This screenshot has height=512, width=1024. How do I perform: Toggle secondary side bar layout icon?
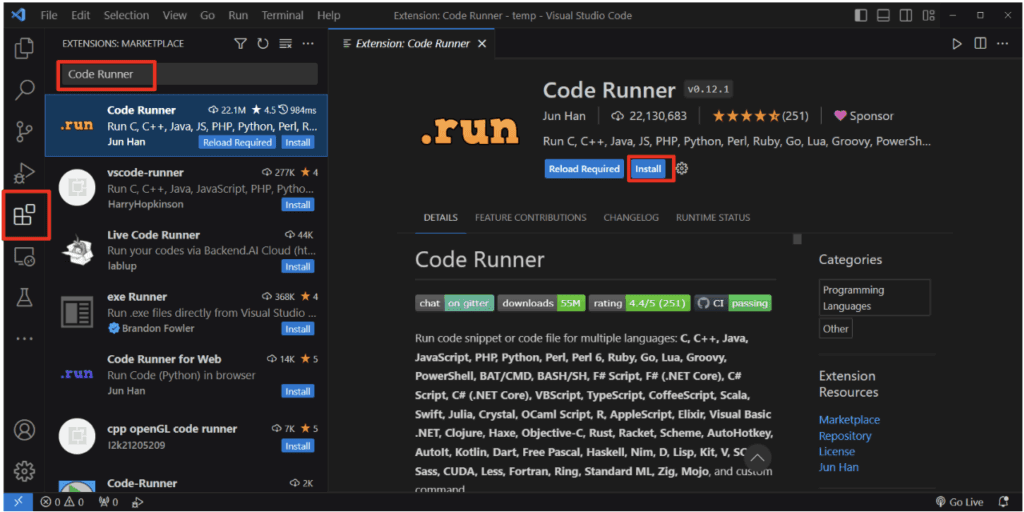tap(905, 15)
